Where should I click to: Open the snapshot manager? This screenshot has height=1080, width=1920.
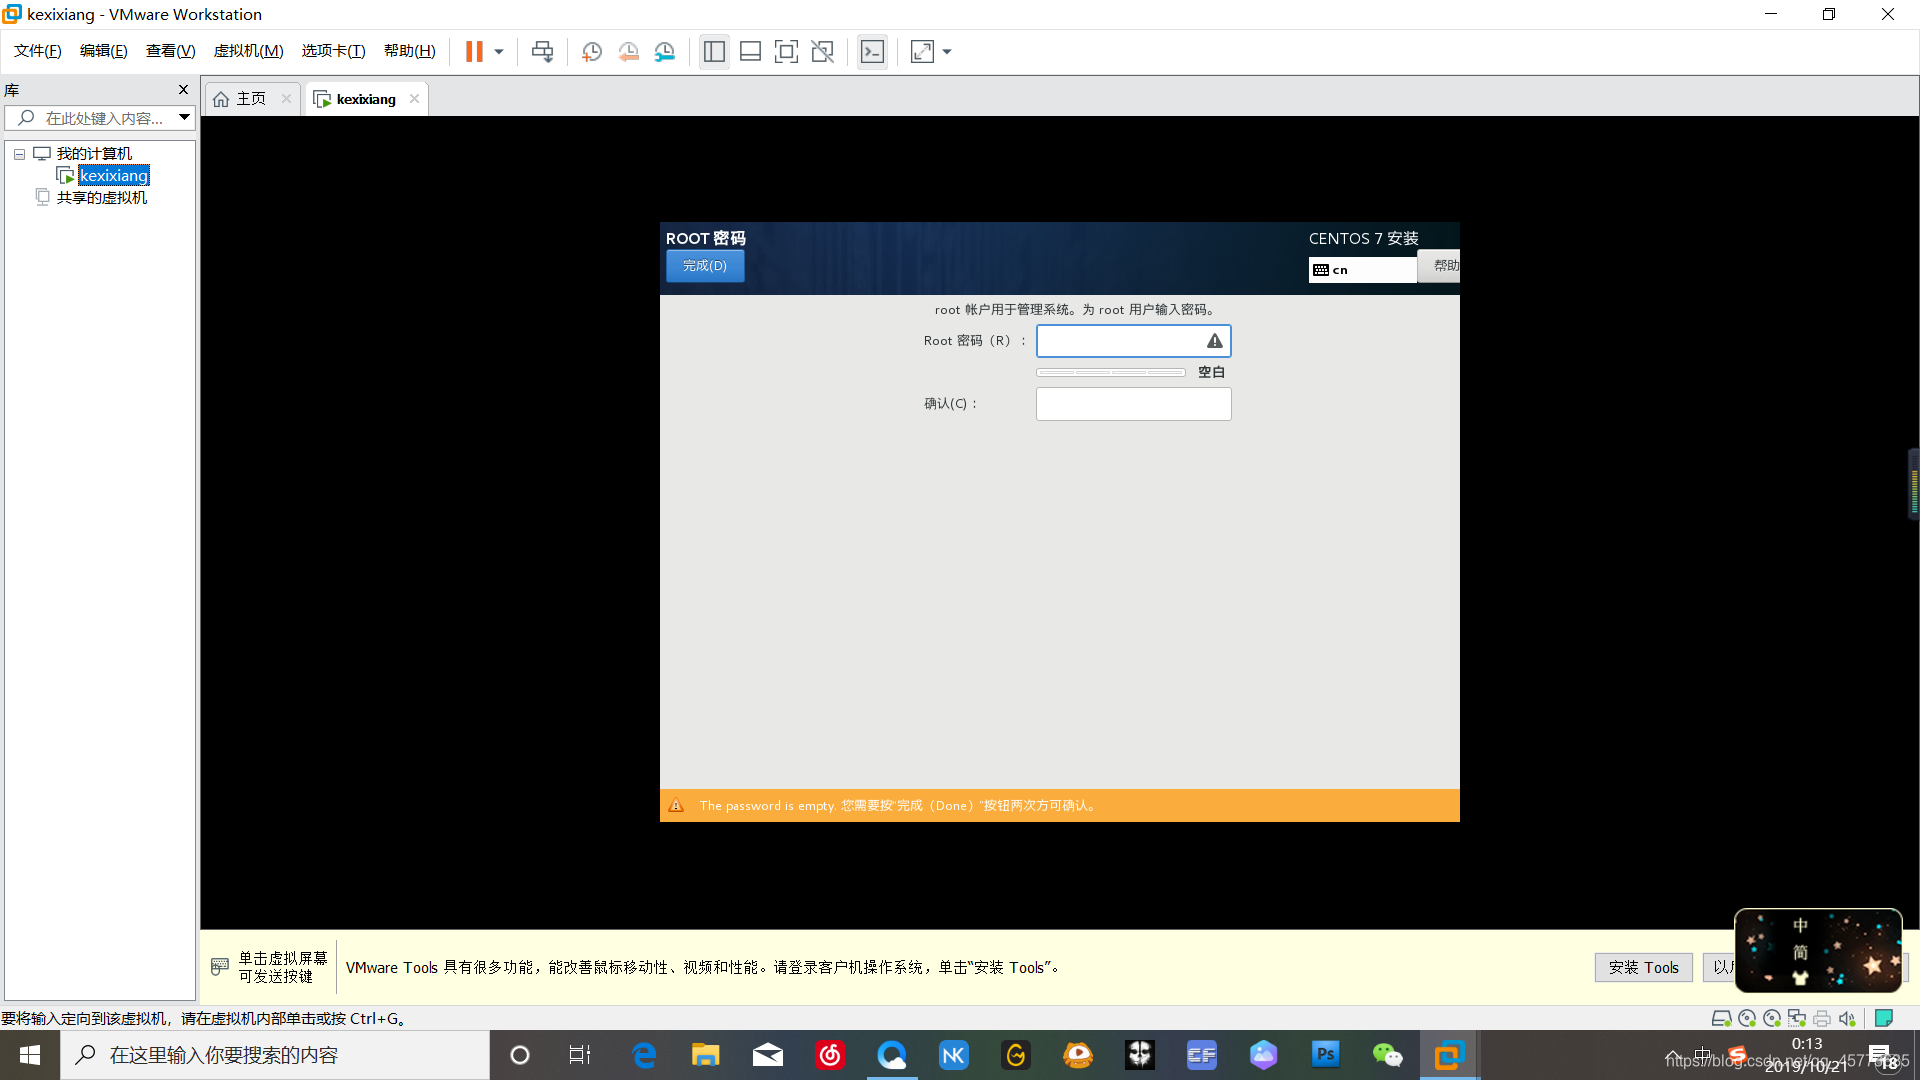pos(665,51)
